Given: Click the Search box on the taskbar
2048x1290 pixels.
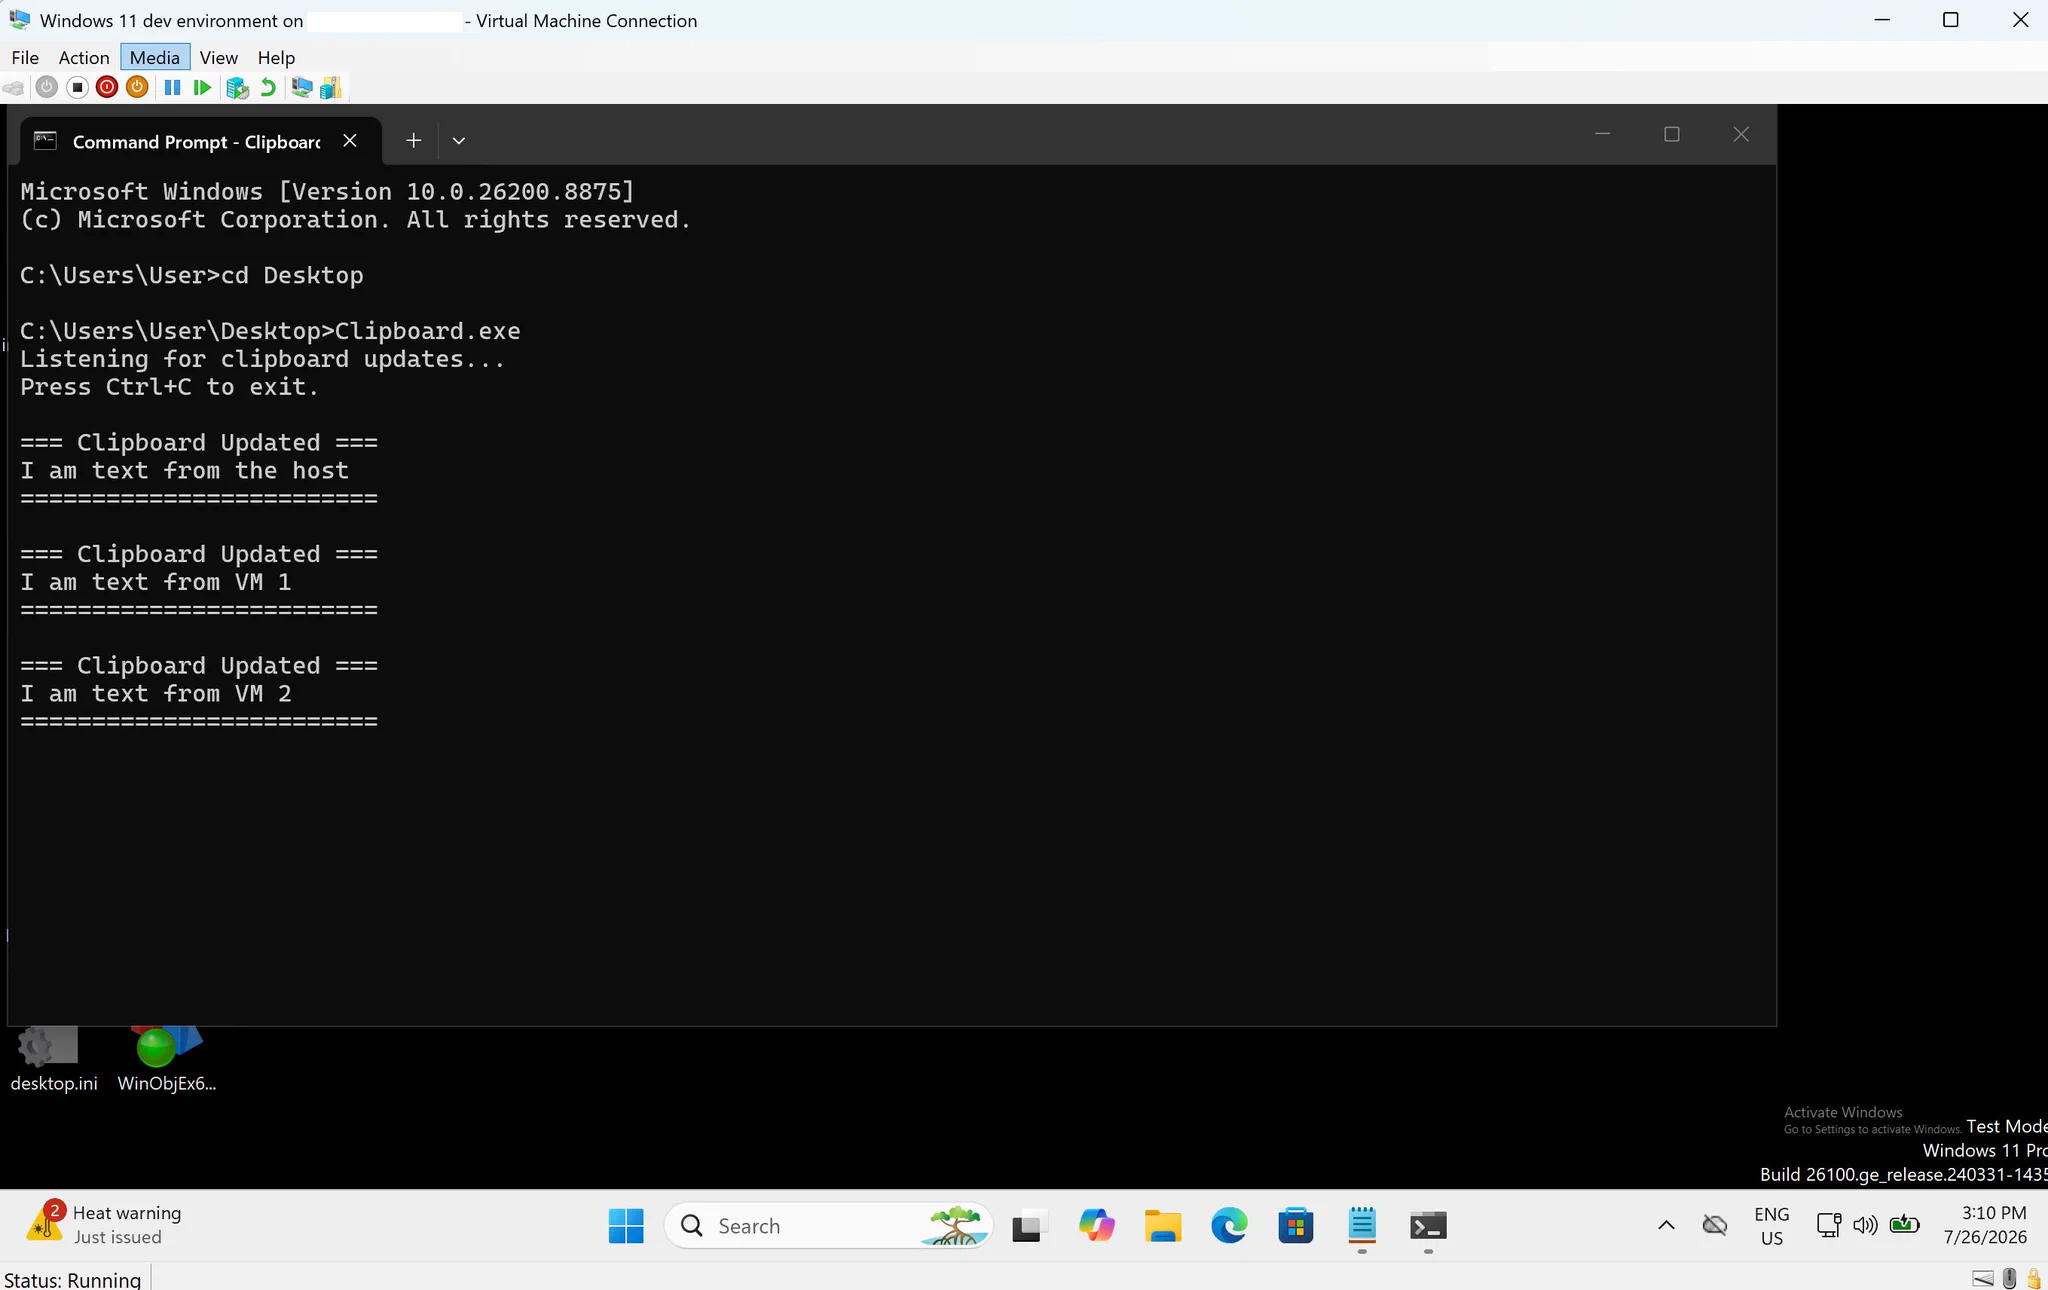Looking at the screenshot, I should point(828,1226).
